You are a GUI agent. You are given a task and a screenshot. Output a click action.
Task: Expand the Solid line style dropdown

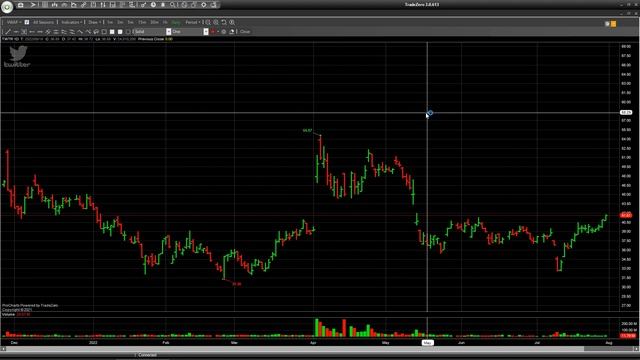[168, 32]
